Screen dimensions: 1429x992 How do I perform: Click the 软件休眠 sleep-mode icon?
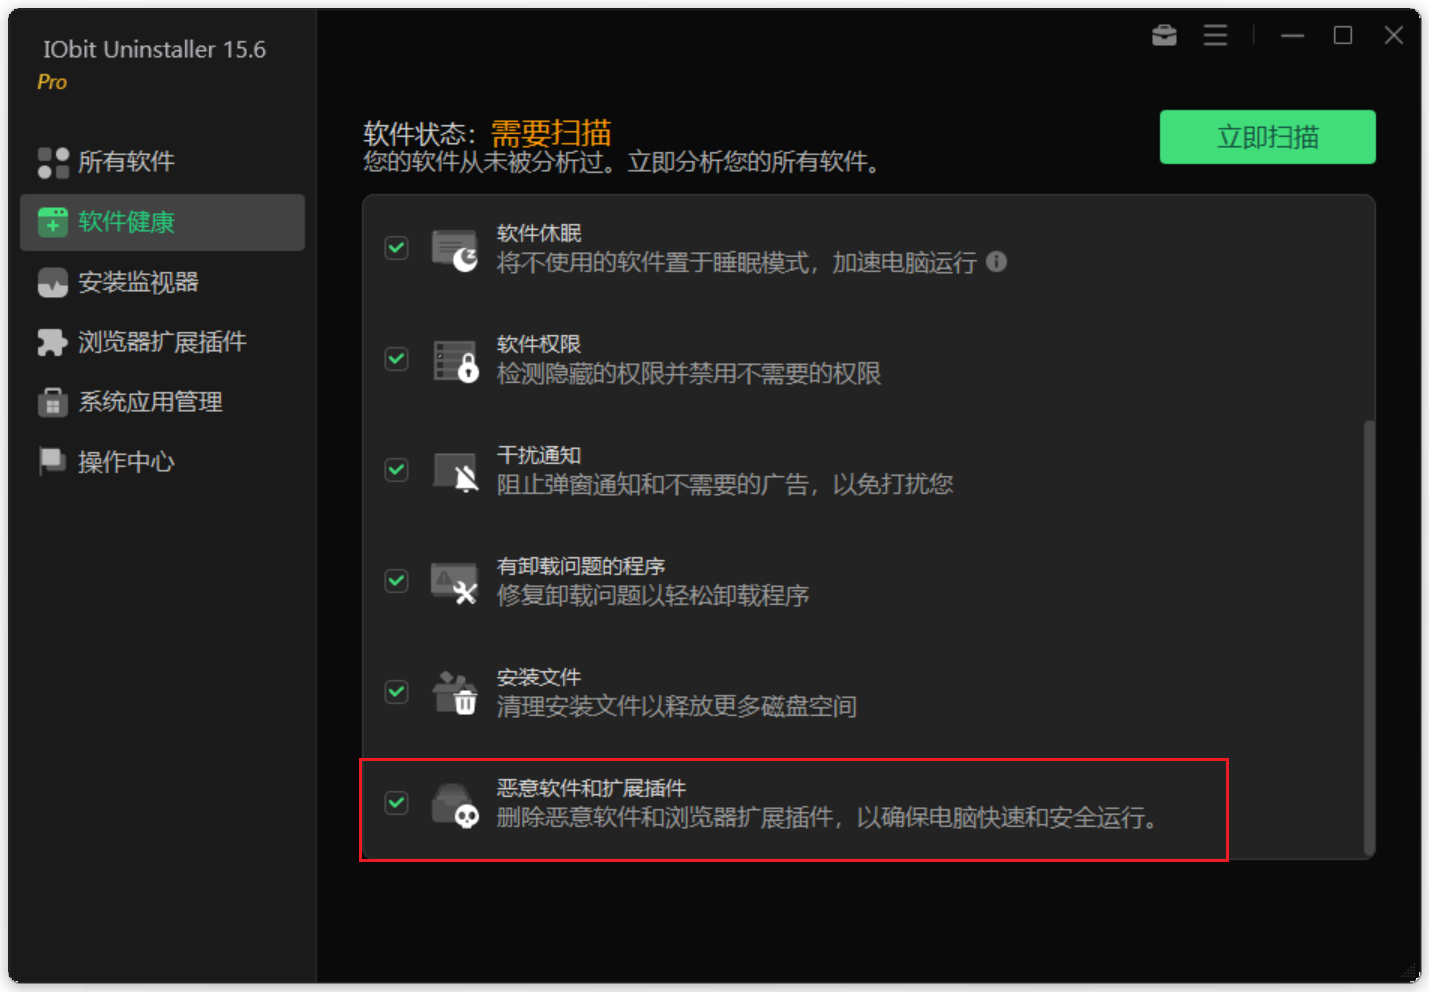coord(455,250)
